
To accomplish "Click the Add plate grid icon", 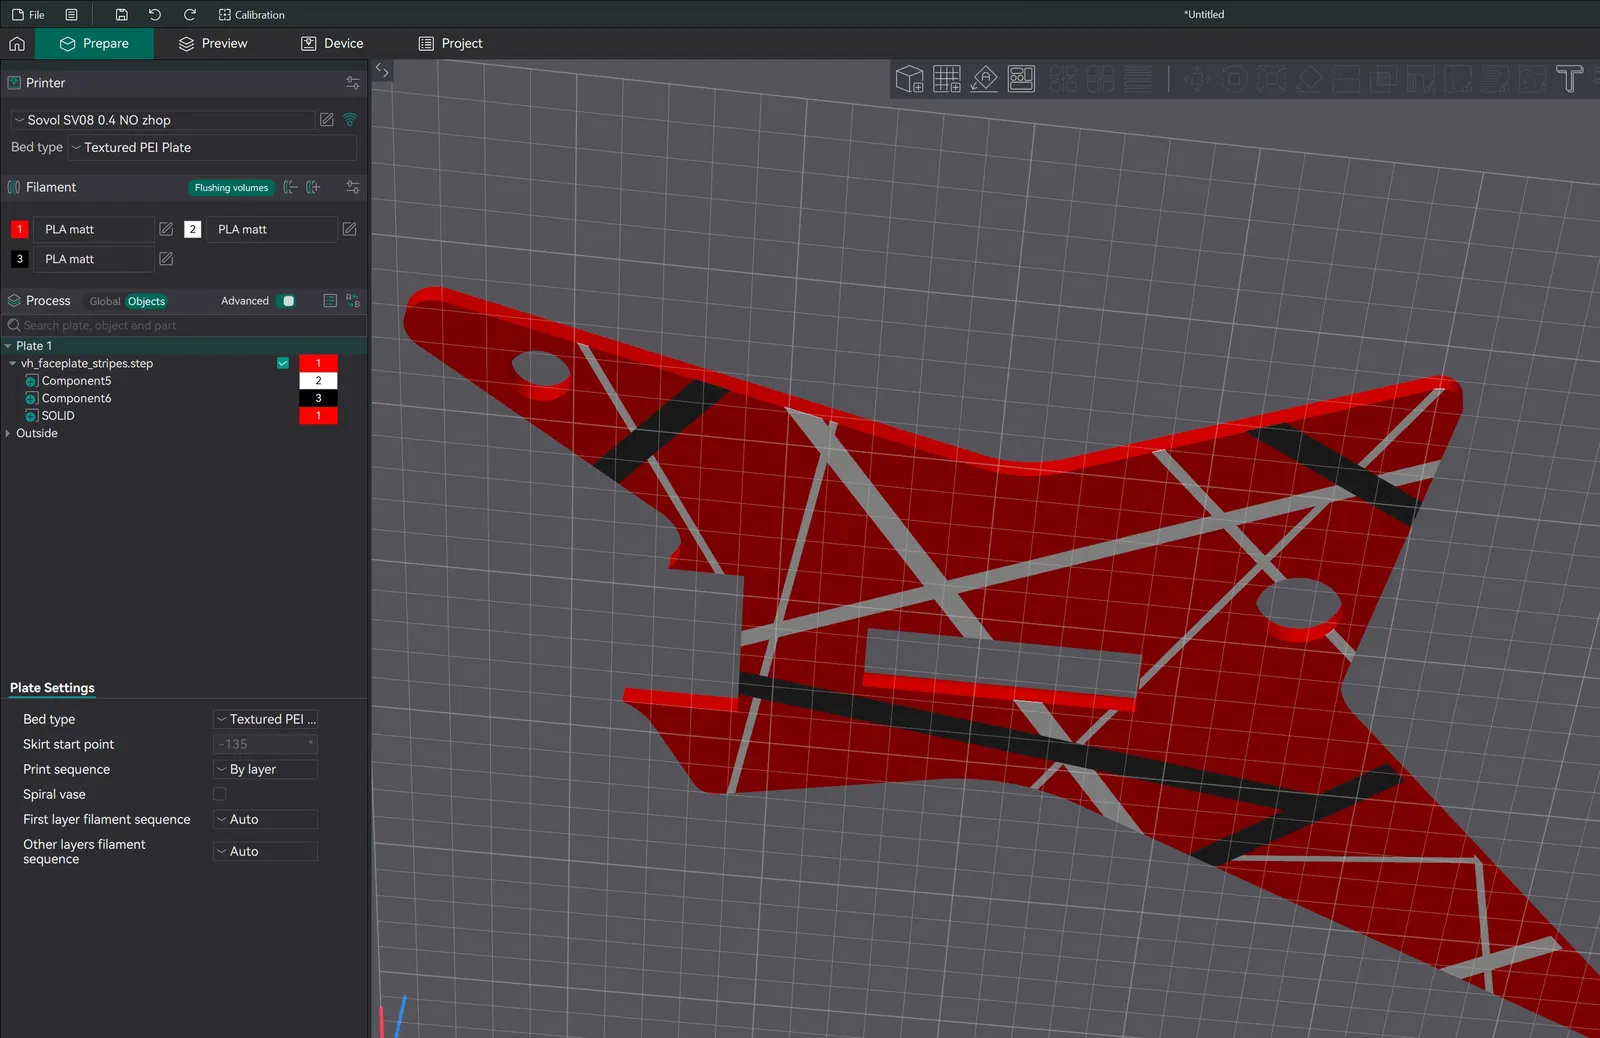I will click(x=946, y=79).
